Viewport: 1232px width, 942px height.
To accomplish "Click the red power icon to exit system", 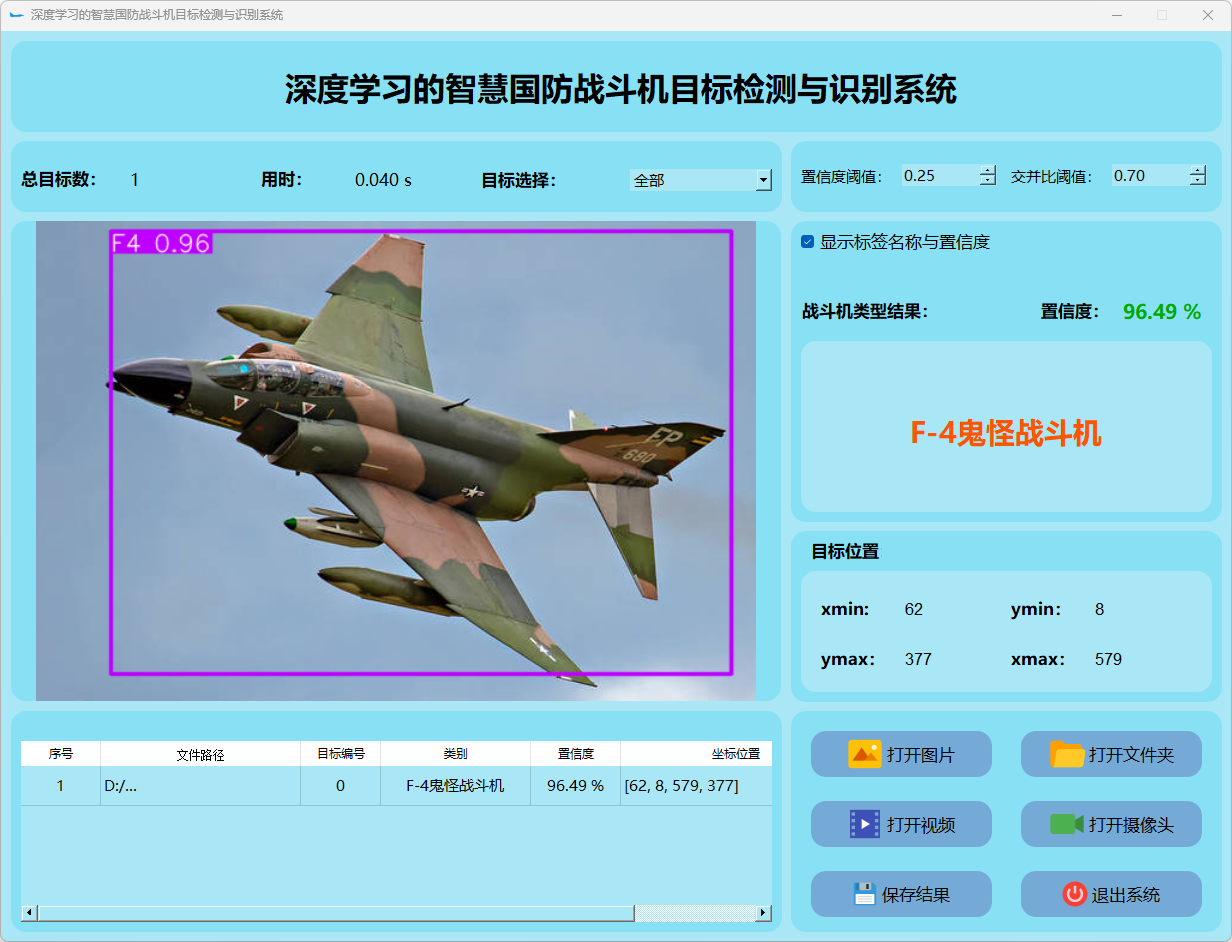I will tap(1074, 894).
